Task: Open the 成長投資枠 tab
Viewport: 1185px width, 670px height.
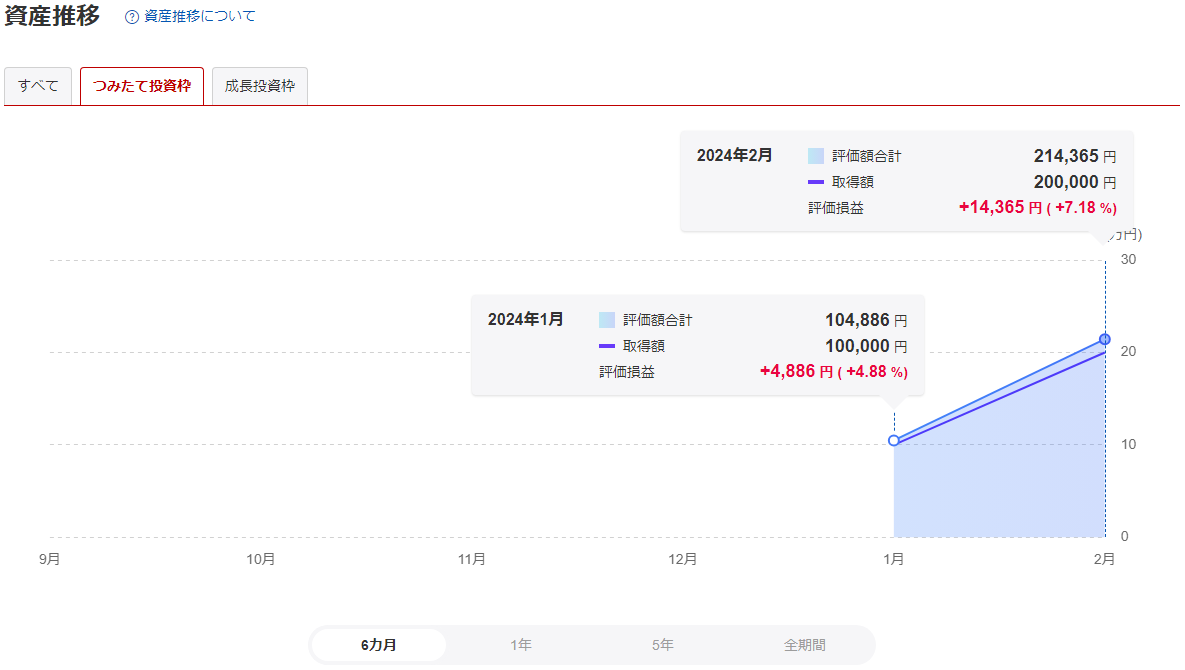Action: click(260, 86)
